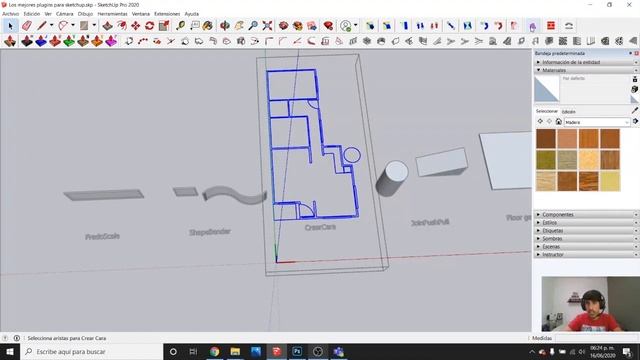Click the orange JointPushPull toolbar icon
Viewport: 640px width, 360px height.
(97, 41)
